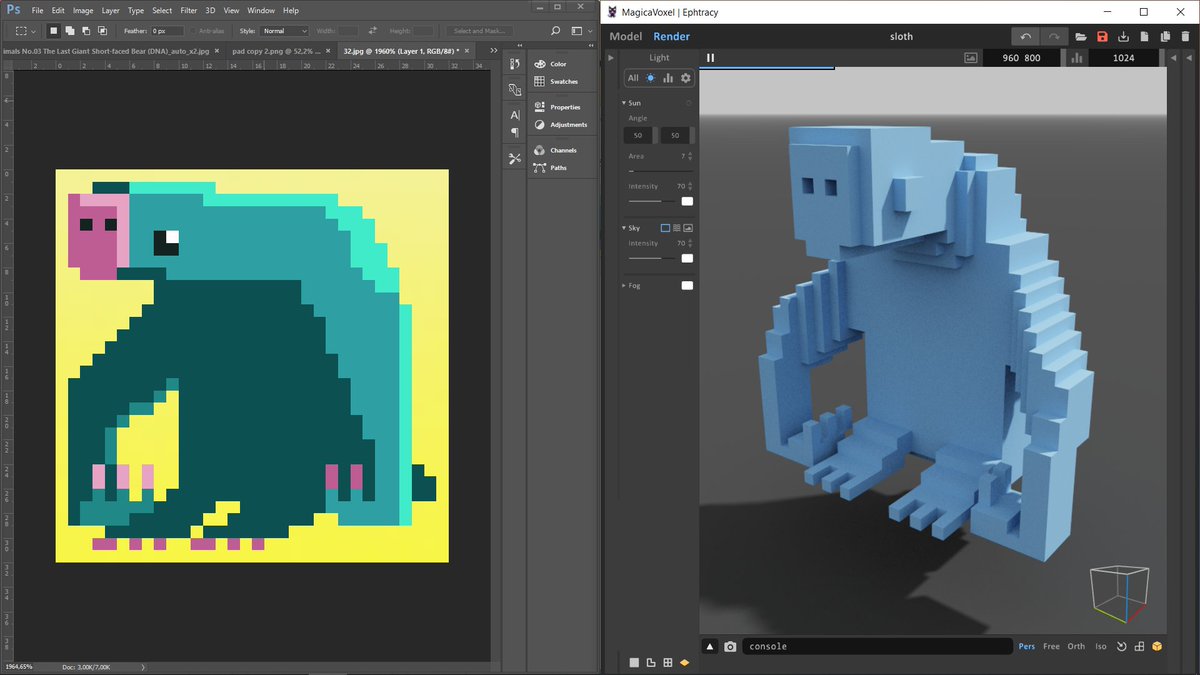Click the Fog color swatch
This screenshot has width=1200, height=675.
(687, 286)
